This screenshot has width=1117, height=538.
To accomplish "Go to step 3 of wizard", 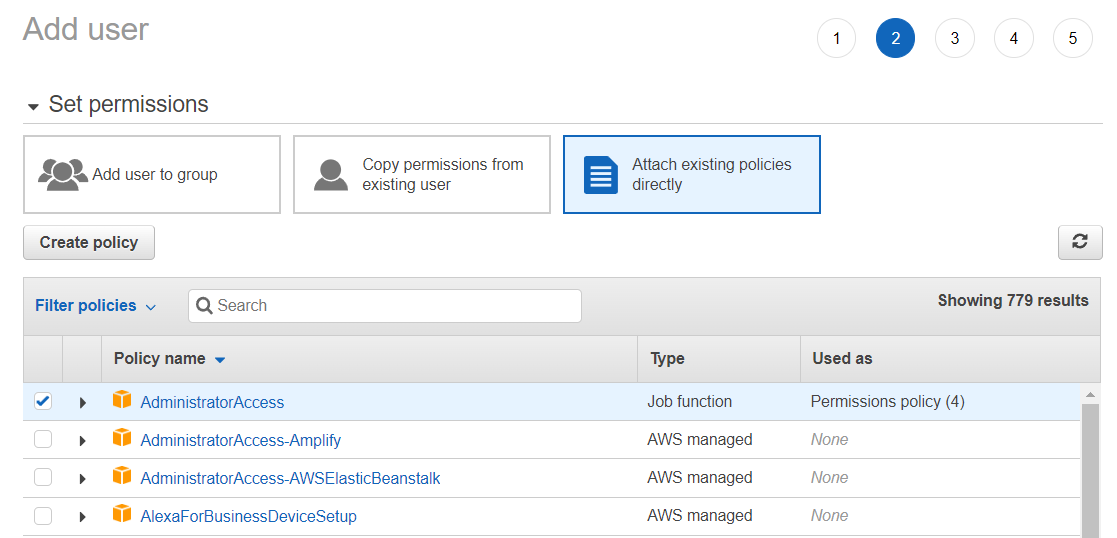I will pos(954,39).
